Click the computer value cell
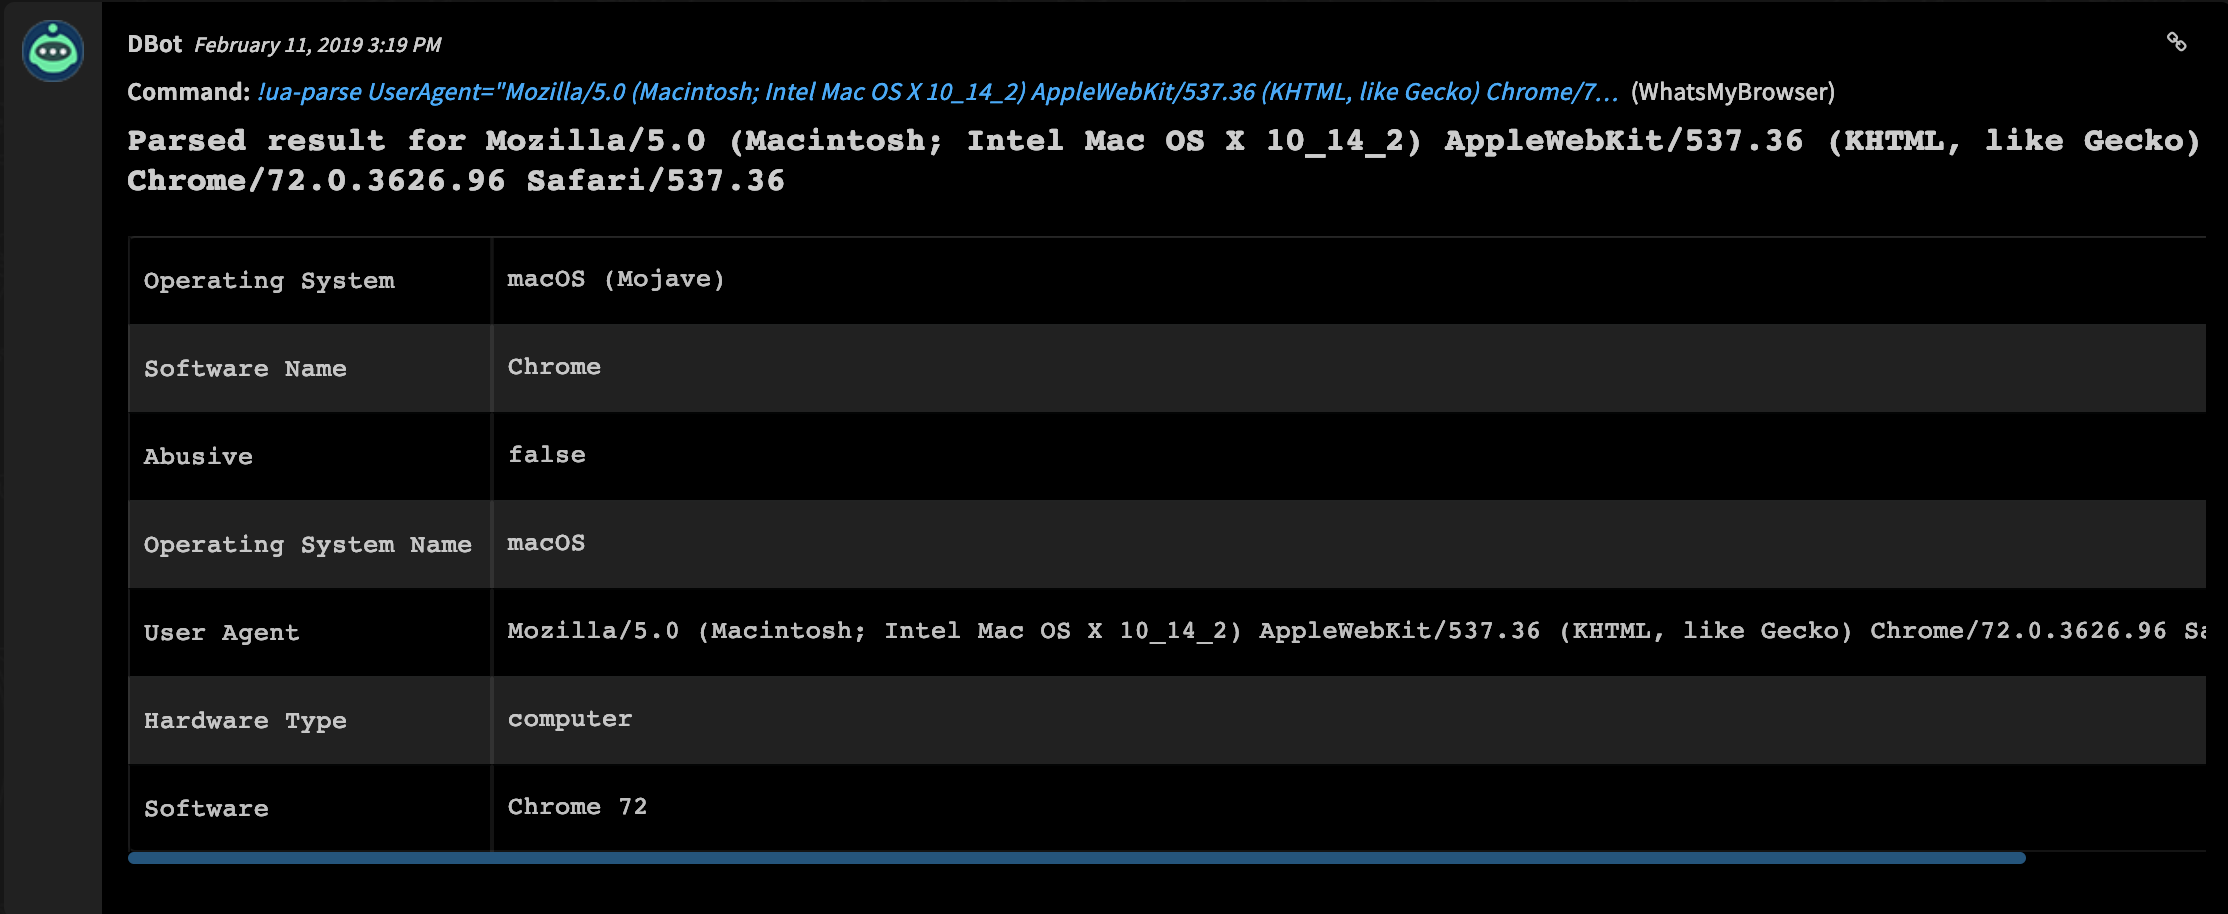 [x=569, y=719]
